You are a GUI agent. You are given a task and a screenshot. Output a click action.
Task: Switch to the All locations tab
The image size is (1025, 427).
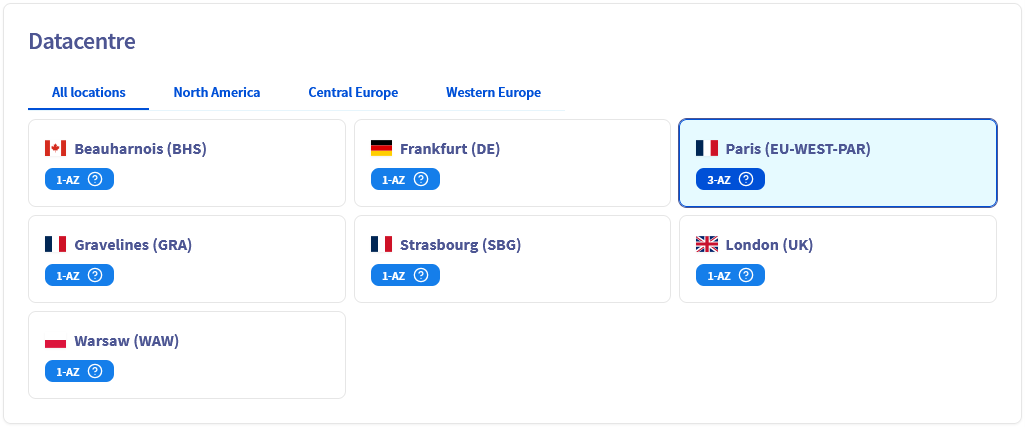pos(89,93)
